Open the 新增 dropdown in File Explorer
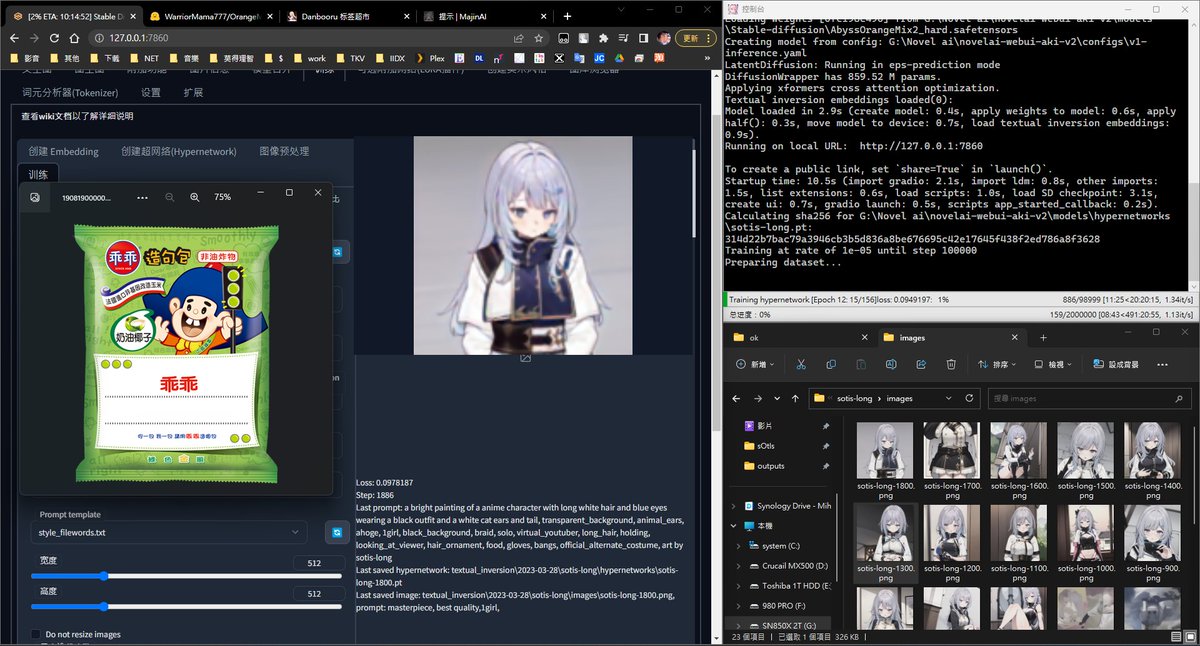 tap(755, 364)
